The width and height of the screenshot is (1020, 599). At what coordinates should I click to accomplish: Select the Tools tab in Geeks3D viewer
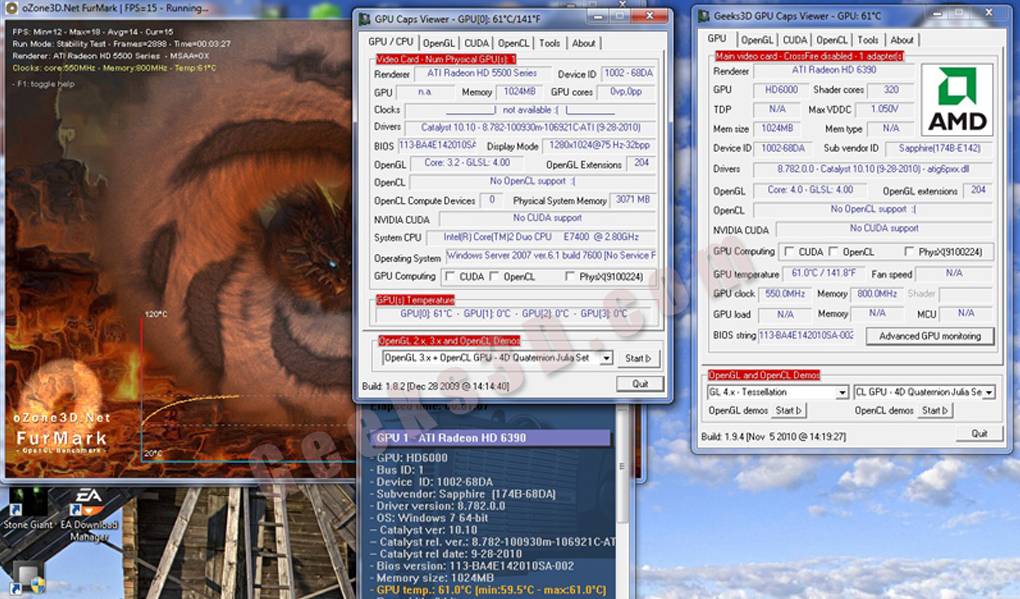click(867, 40)
